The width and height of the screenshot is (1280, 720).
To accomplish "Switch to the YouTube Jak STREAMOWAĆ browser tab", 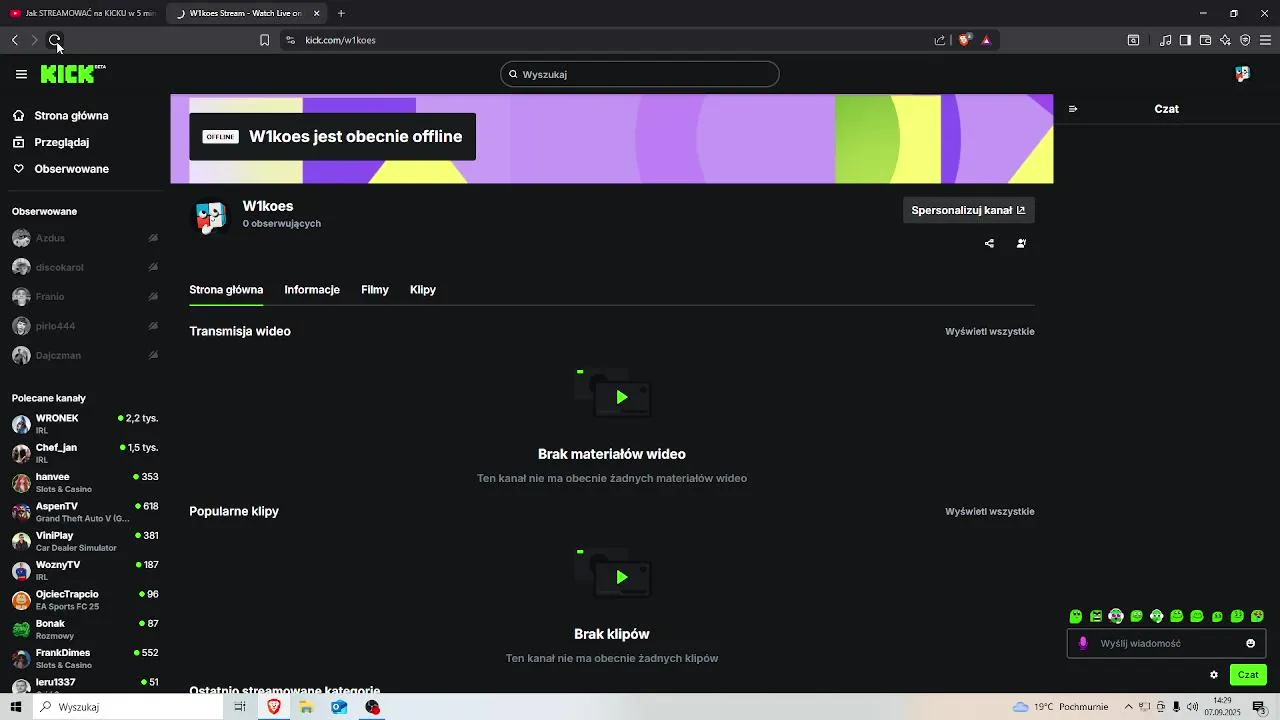I will point(83,13).
